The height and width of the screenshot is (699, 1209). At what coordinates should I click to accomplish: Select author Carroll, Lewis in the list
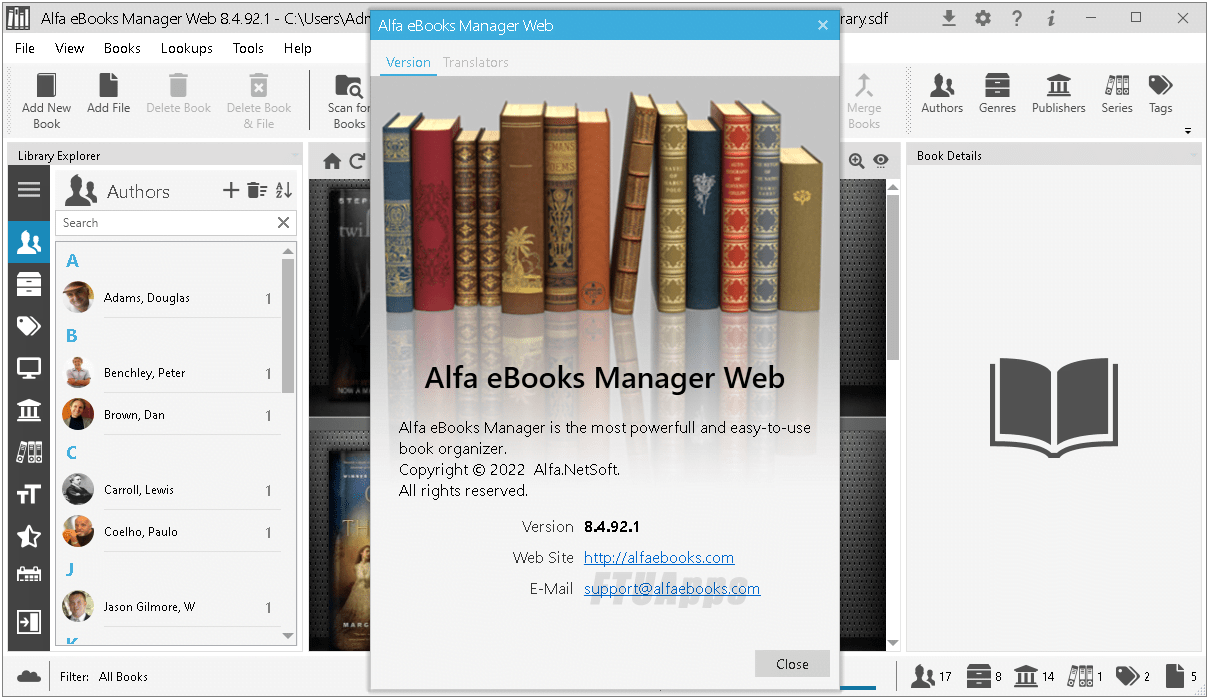coord(170,490)
